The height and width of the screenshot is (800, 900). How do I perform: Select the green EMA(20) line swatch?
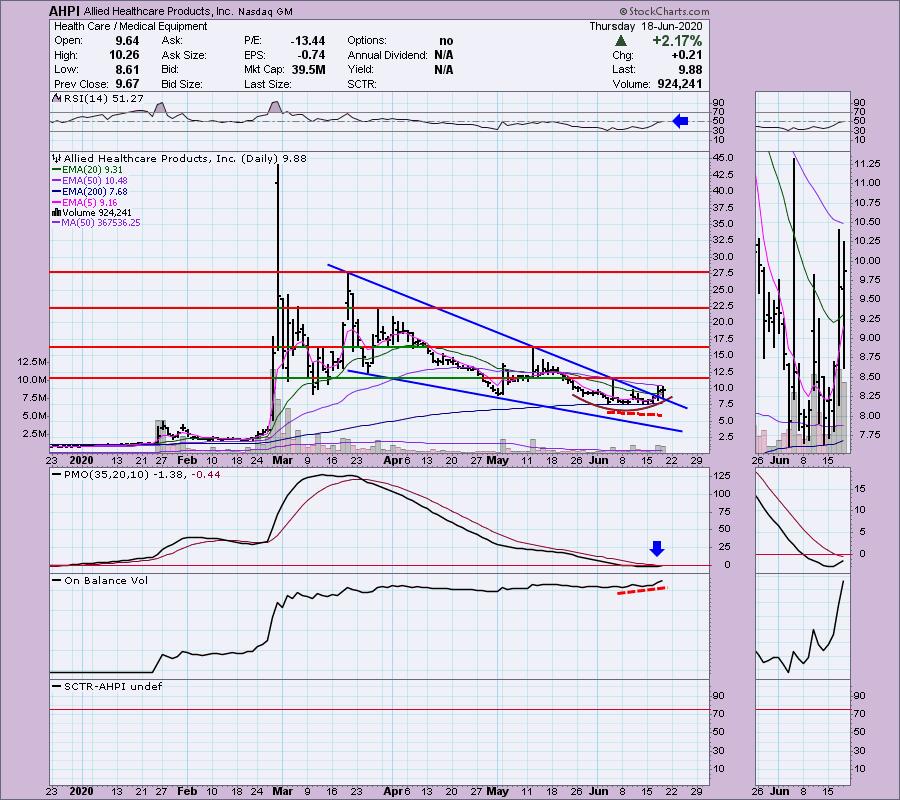(x=56, y=170)
